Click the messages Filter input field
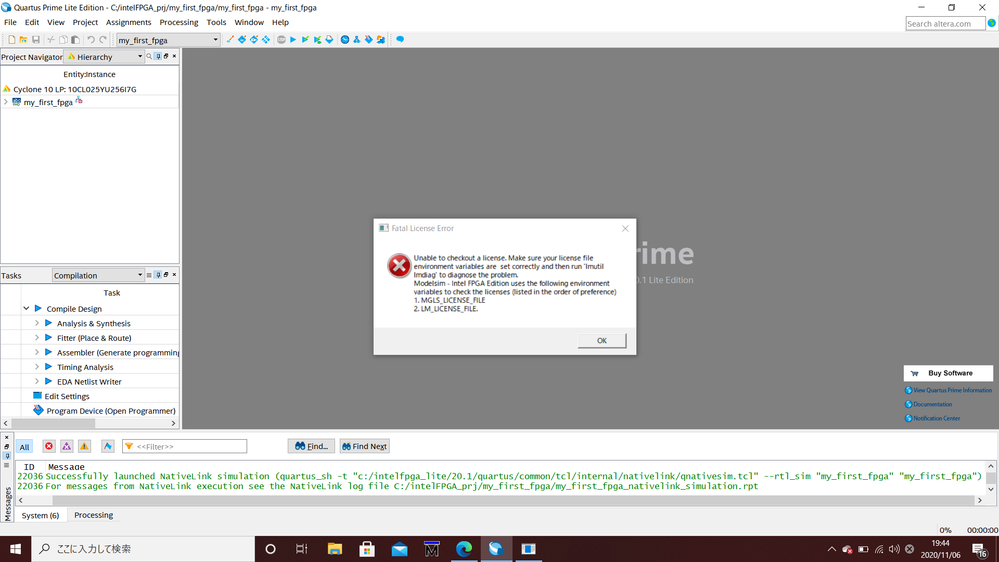The height and width of the screenshot is (562, 999). (184, 446)
